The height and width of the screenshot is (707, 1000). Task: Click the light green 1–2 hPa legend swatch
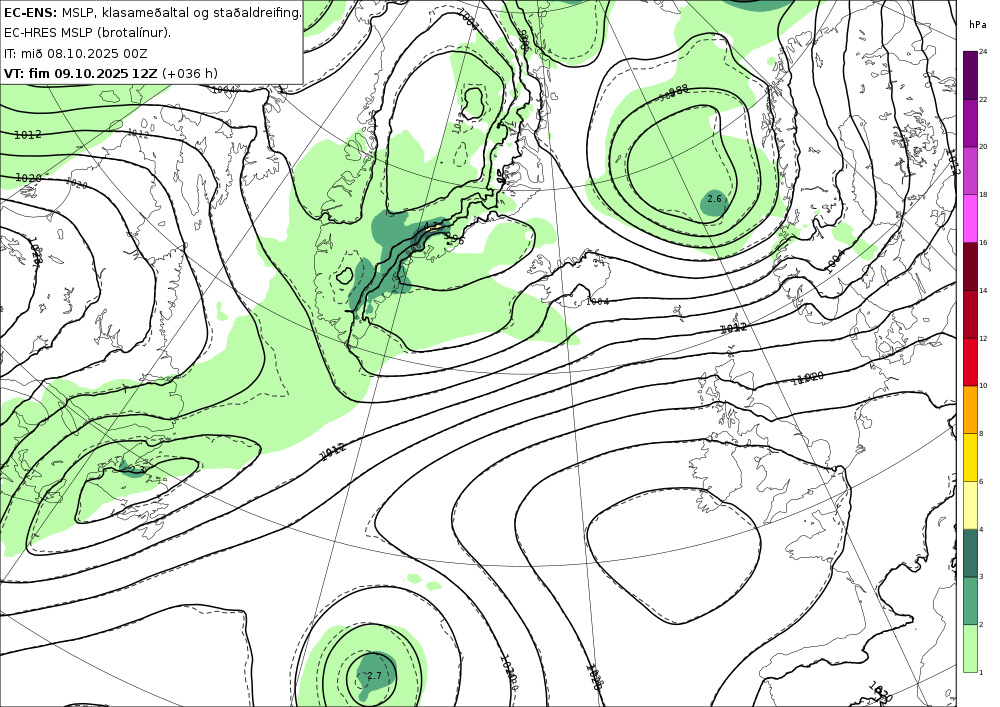coord(970,648)
